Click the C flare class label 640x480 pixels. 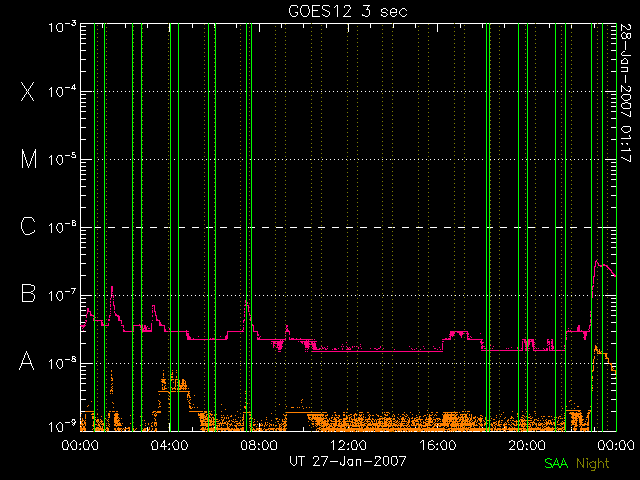click(28, 226)
